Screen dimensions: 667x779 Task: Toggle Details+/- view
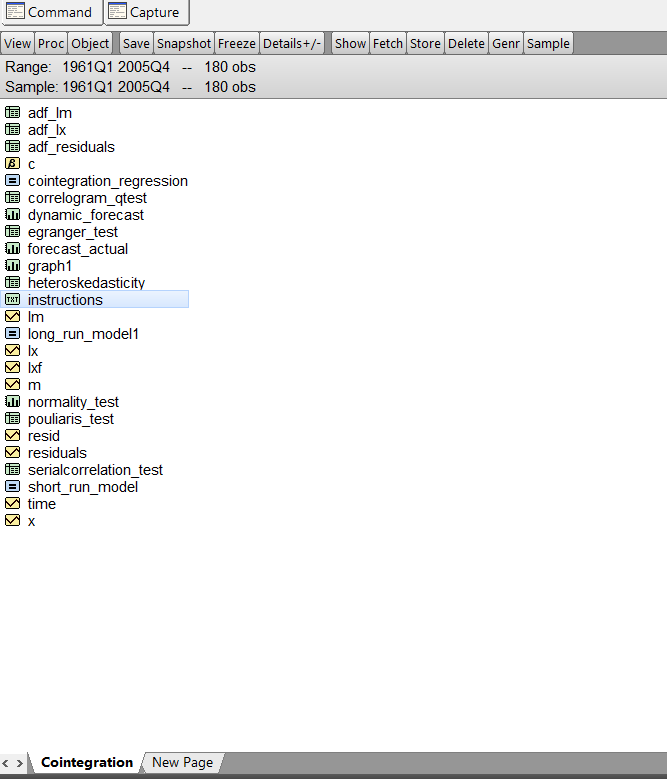tap(292, 43)
